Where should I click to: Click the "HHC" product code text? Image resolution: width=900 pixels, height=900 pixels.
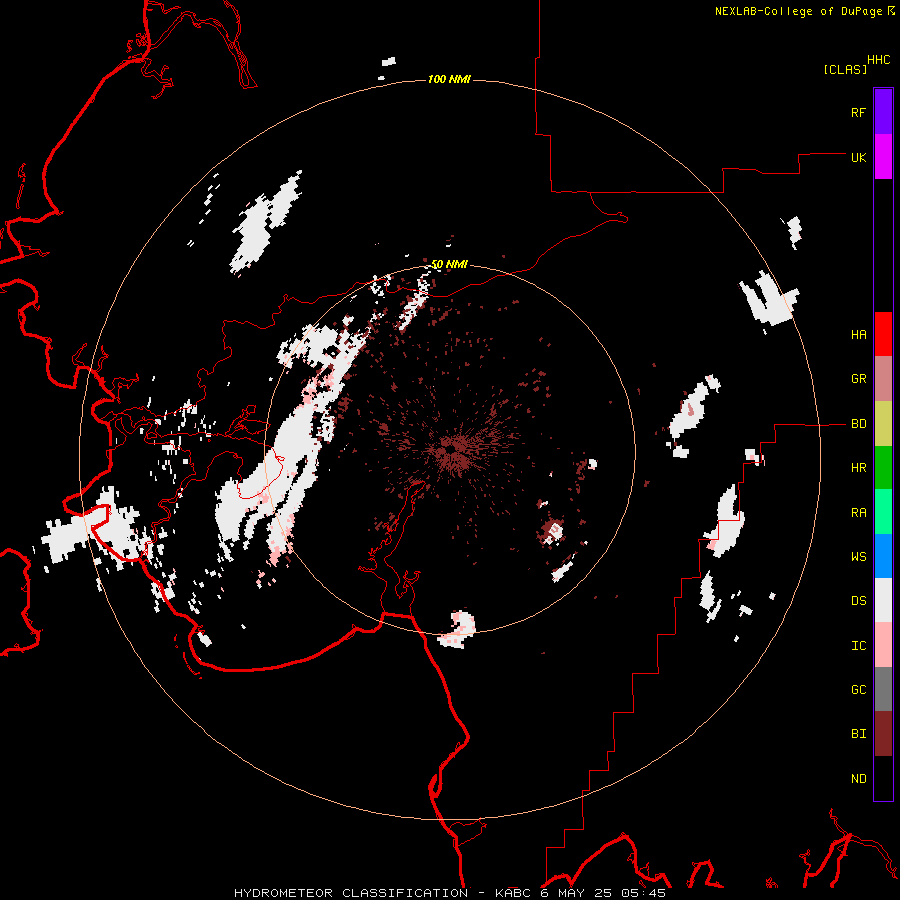879,60
